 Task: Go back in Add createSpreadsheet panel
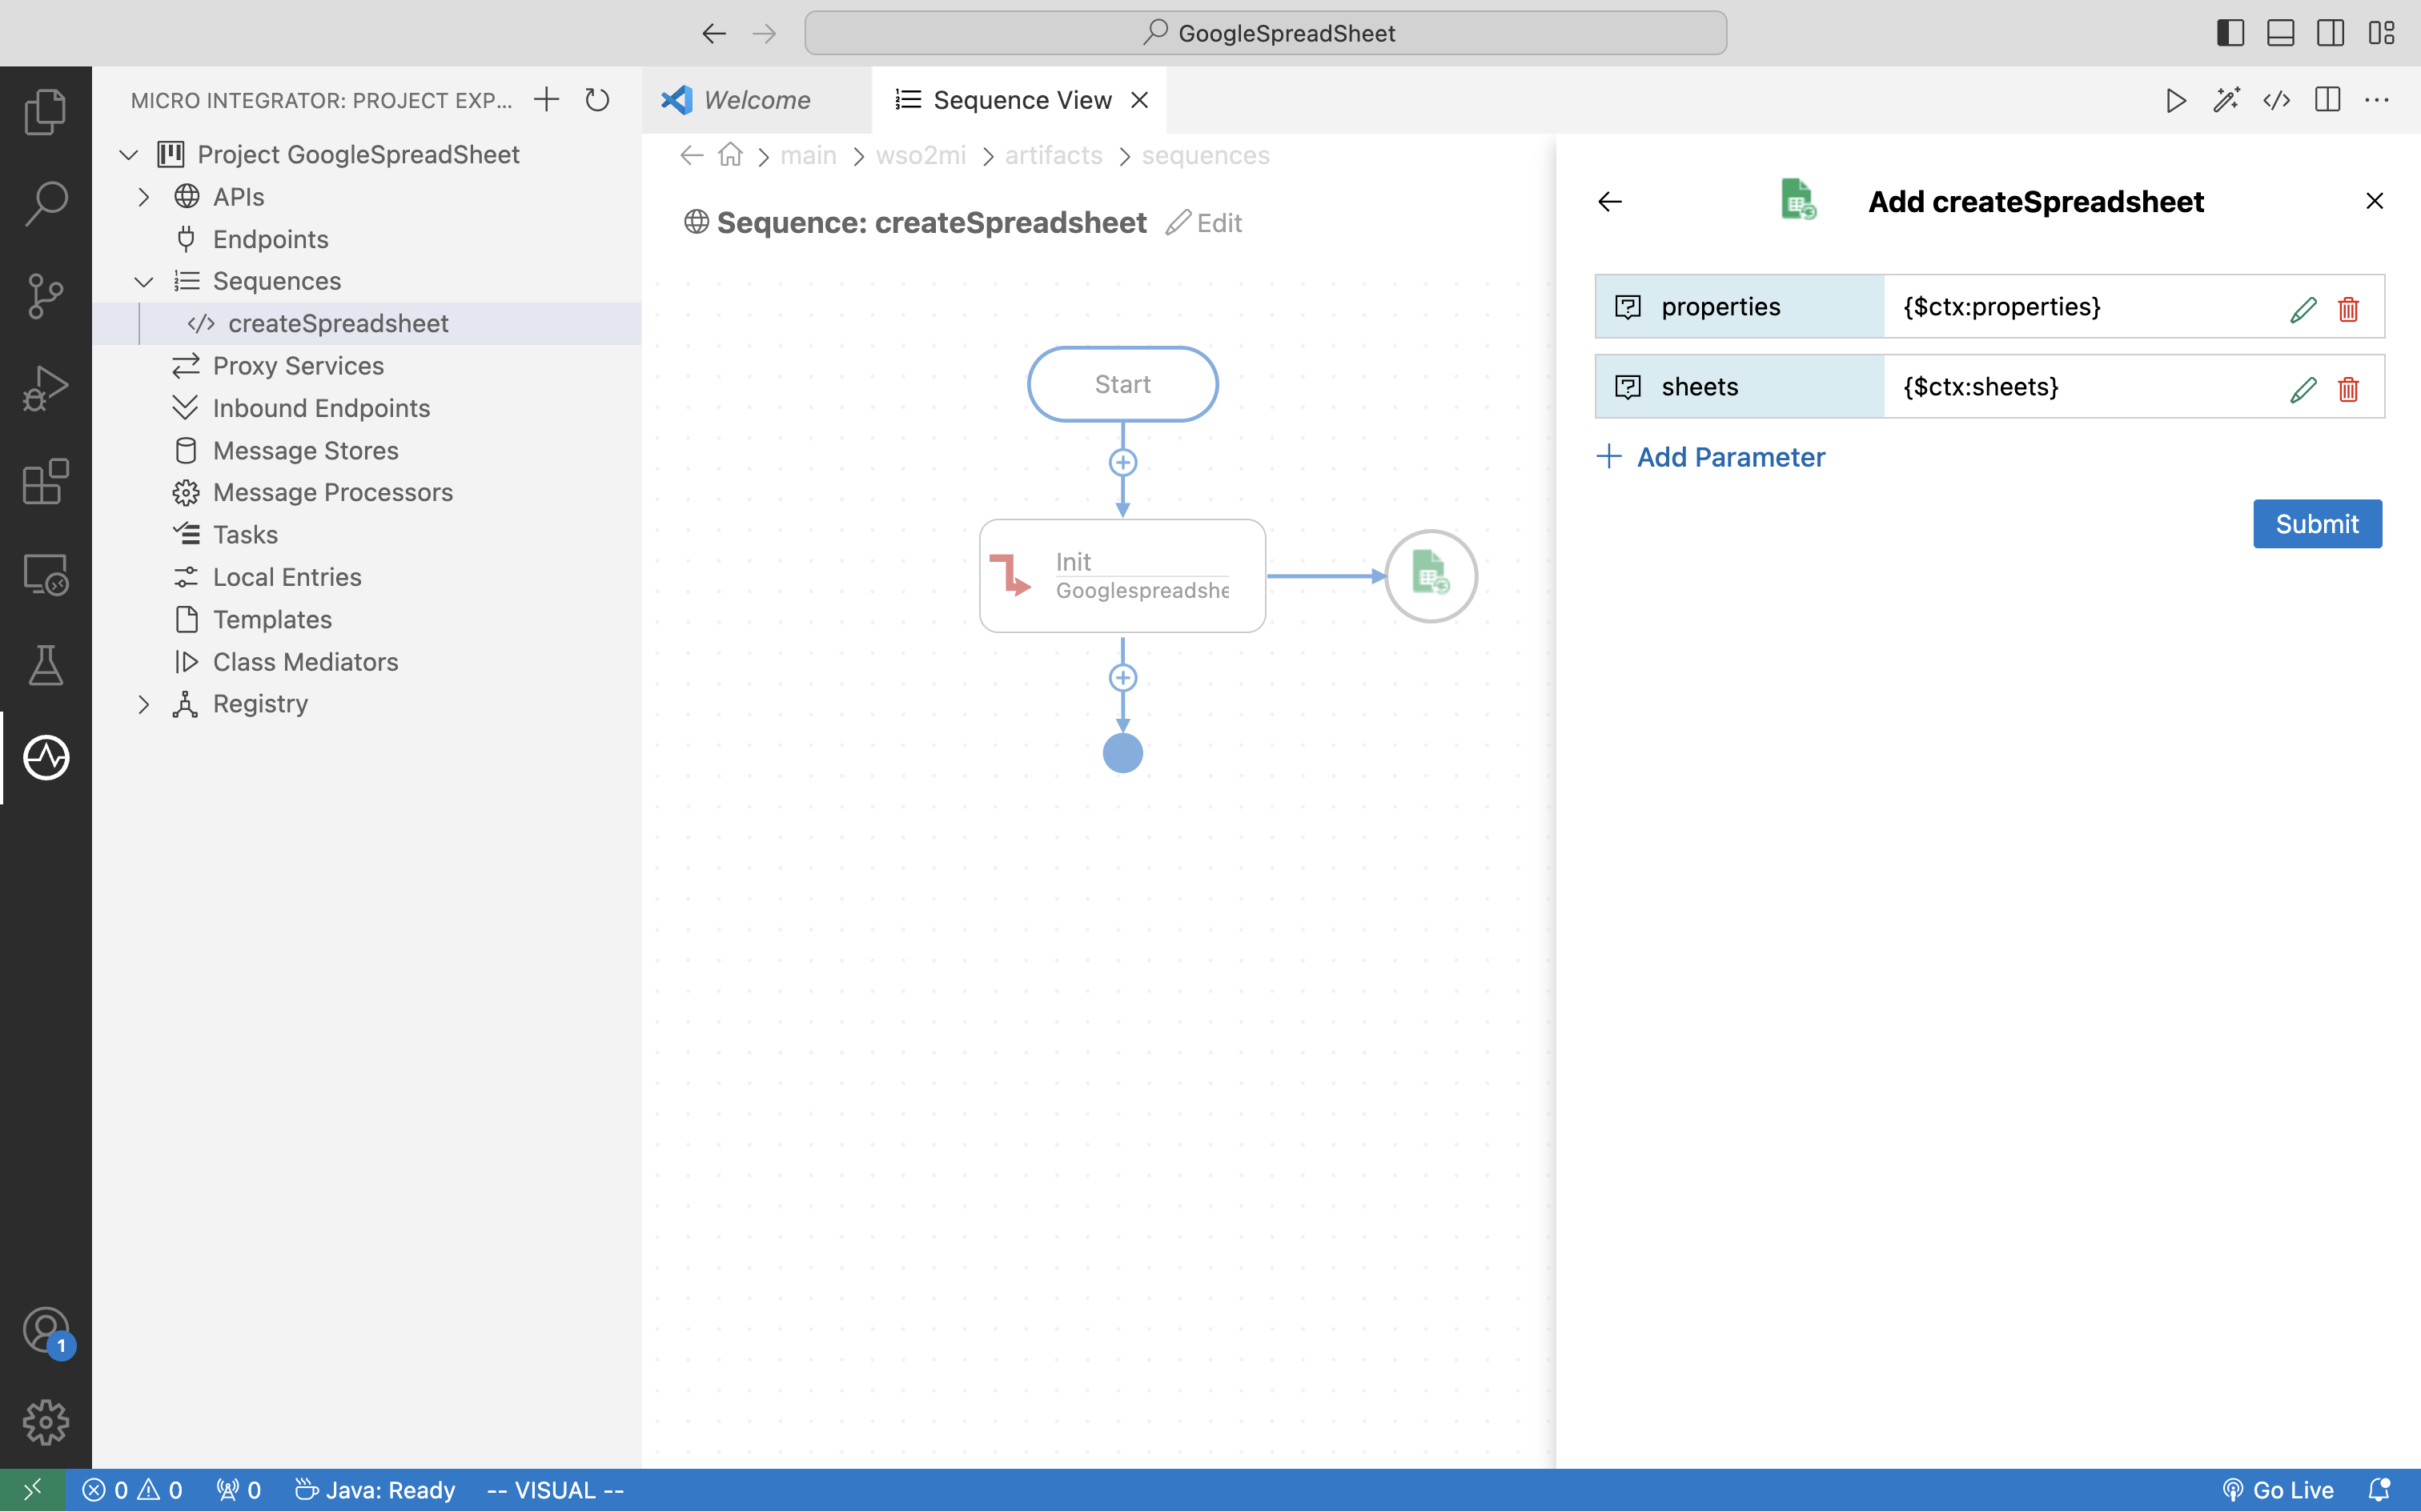tap(1610, 202)
